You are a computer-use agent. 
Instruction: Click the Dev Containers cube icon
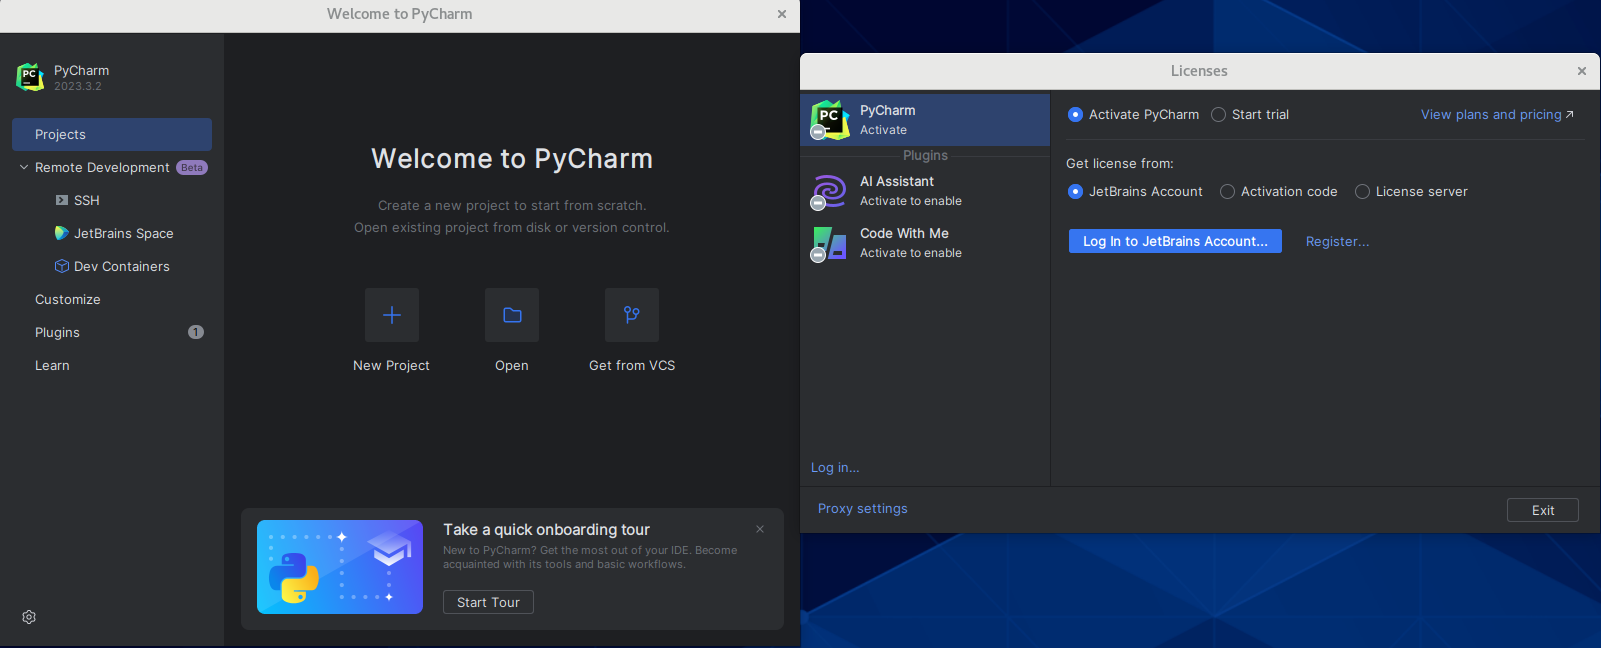[62, 266]
